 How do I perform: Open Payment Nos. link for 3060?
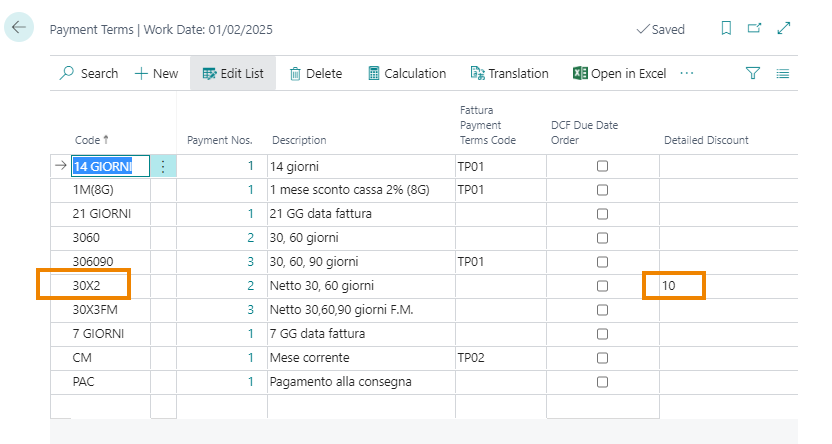pyautogui.click(x=250, y=238)
